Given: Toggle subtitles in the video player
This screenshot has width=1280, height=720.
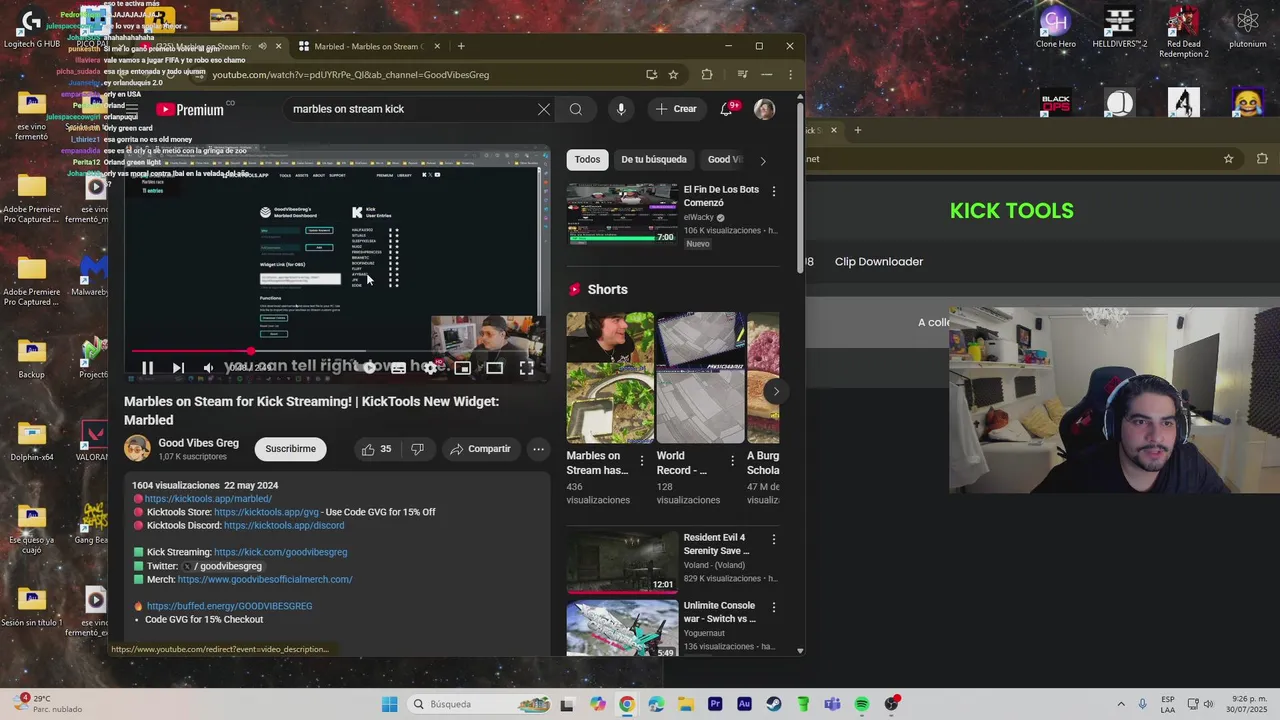Looking at the screenshot, I should click(398, 368).
